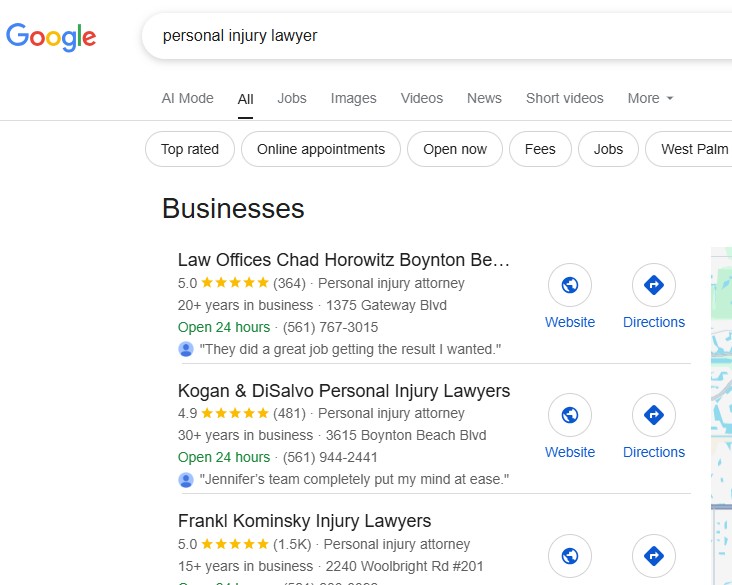
Task: Switch to the Images tab
Action: click(x=354, y=98)
